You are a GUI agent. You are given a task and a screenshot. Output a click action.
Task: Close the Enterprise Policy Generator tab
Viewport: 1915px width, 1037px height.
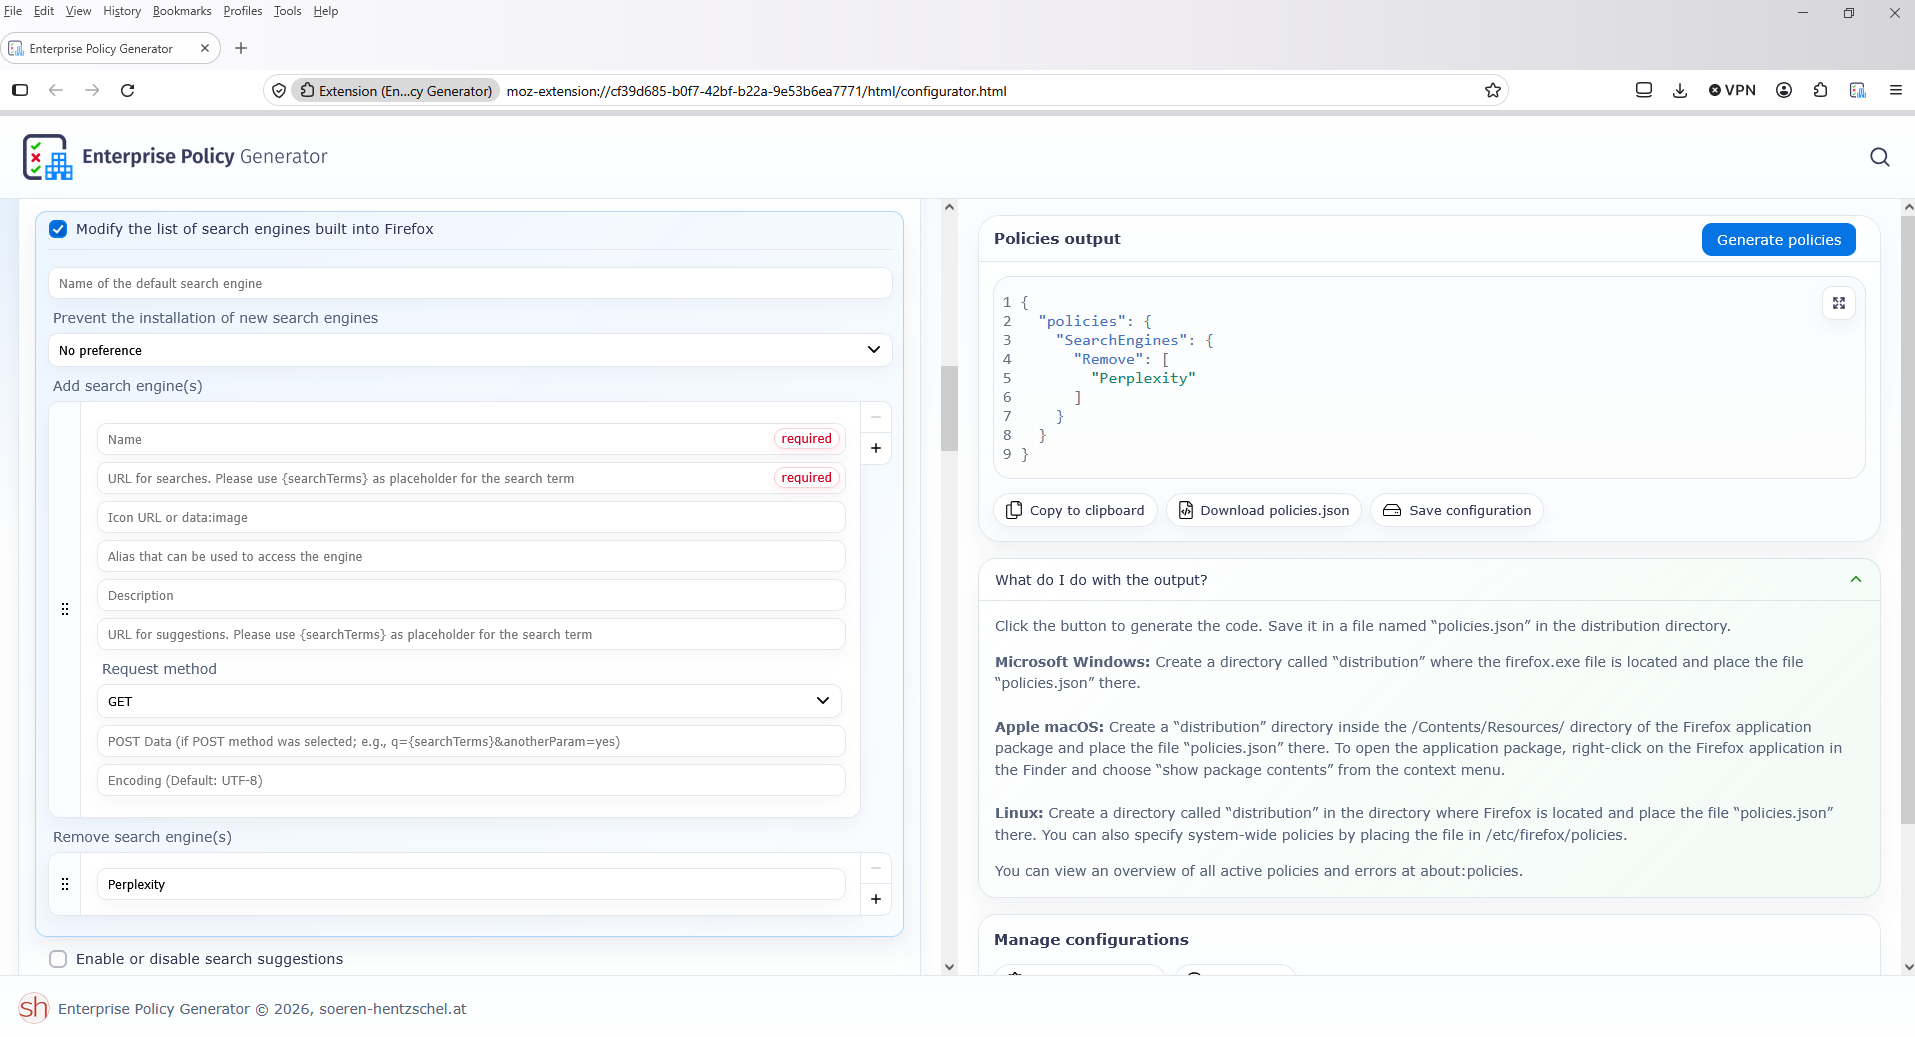pos(205,48)
